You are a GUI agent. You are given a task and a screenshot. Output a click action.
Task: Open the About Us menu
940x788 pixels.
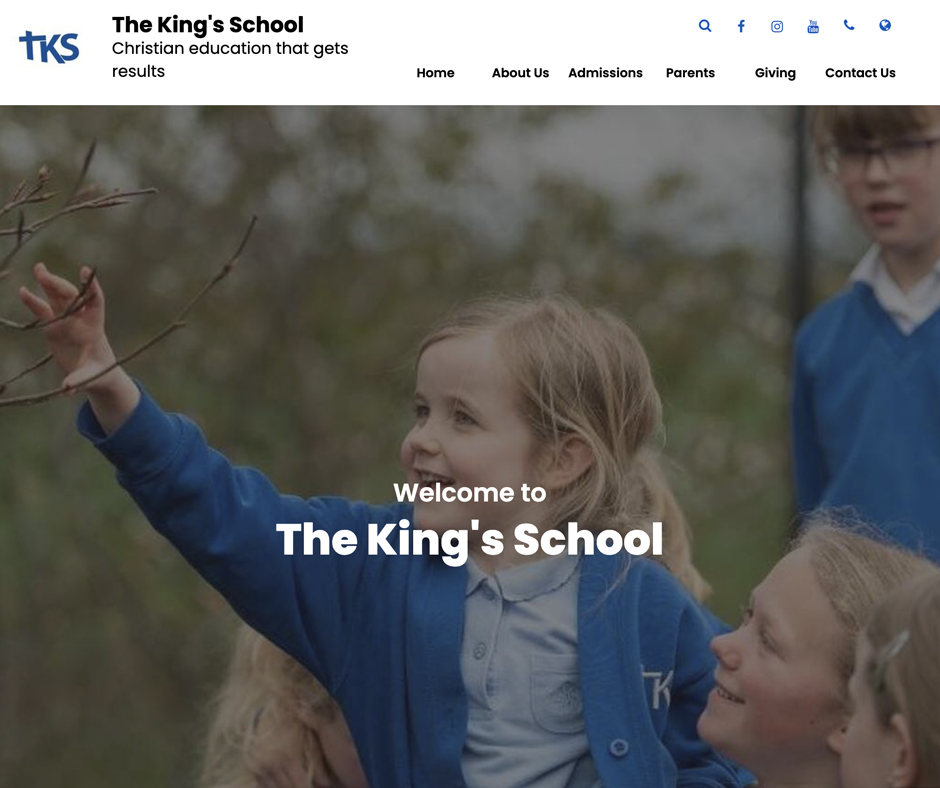coord(520,73)
